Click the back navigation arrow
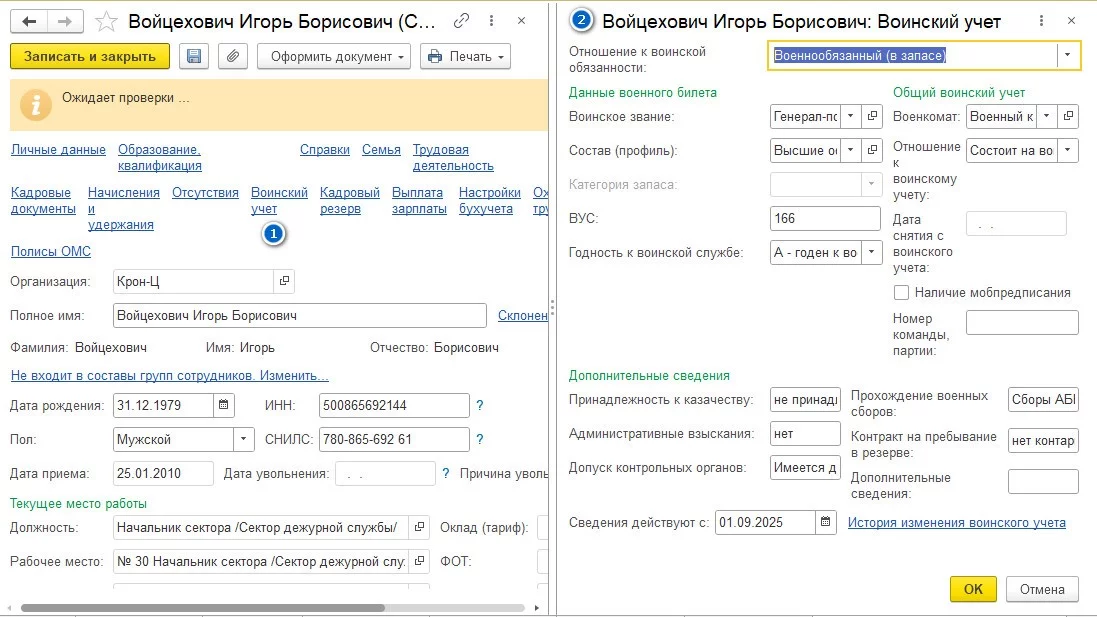 click(28, 21)
